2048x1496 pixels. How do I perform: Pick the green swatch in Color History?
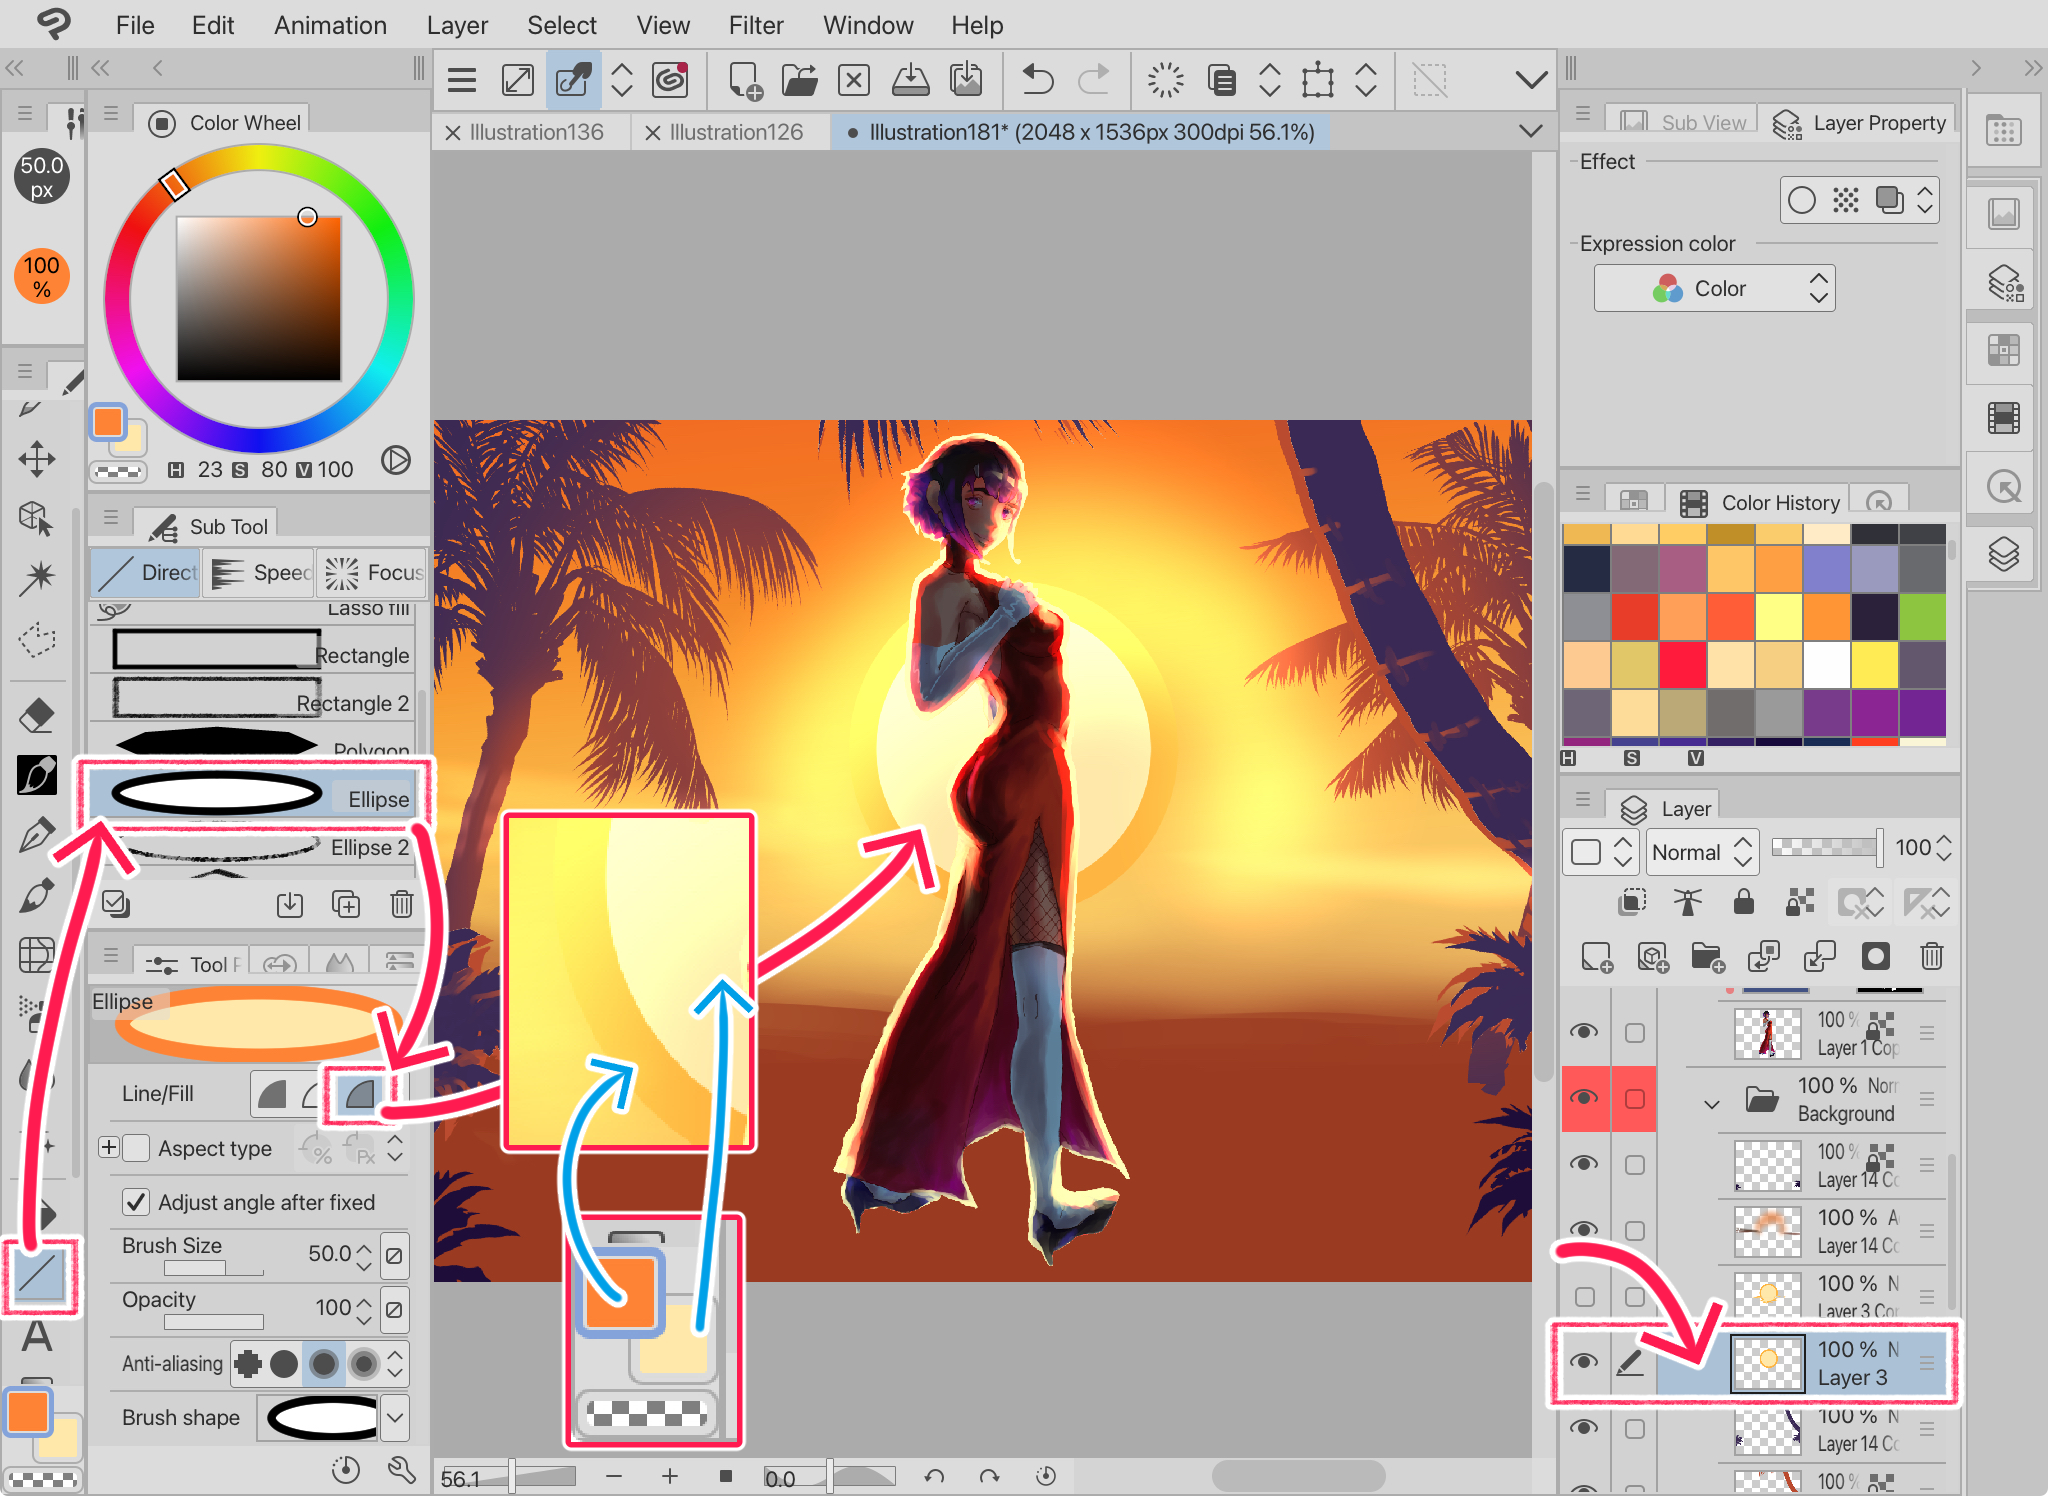tap(1922, 616)
